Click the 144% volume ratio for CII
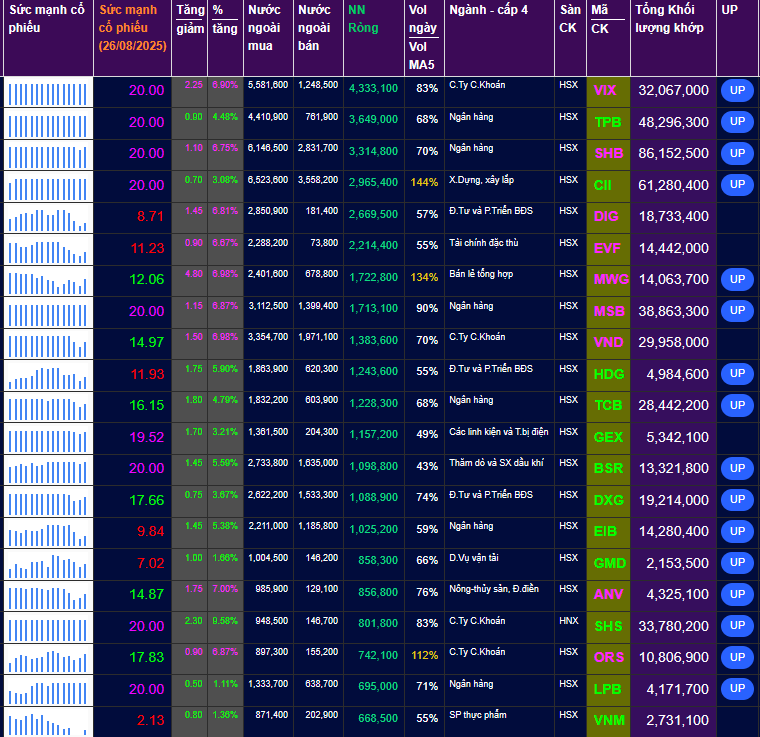 pos(424,182)
